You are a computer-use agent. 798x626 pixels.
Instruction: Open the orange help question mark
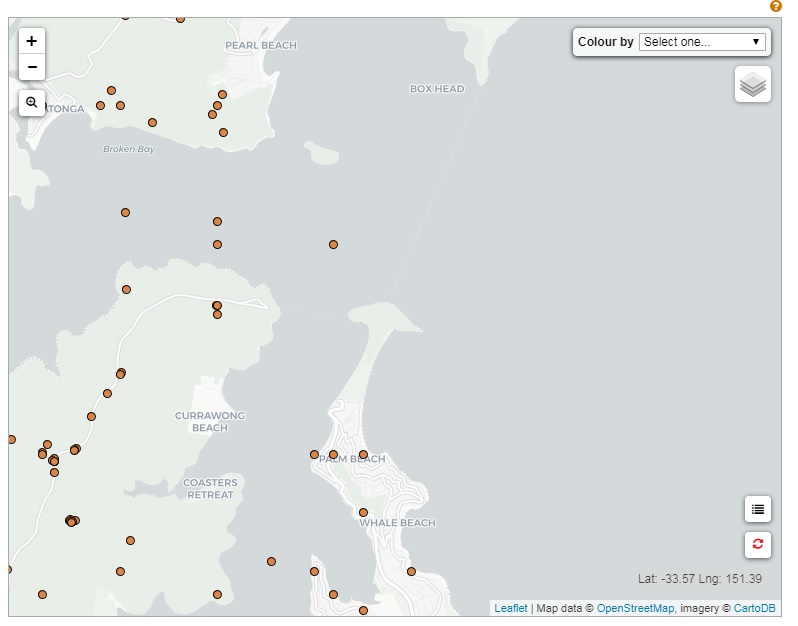coord(776,6)
